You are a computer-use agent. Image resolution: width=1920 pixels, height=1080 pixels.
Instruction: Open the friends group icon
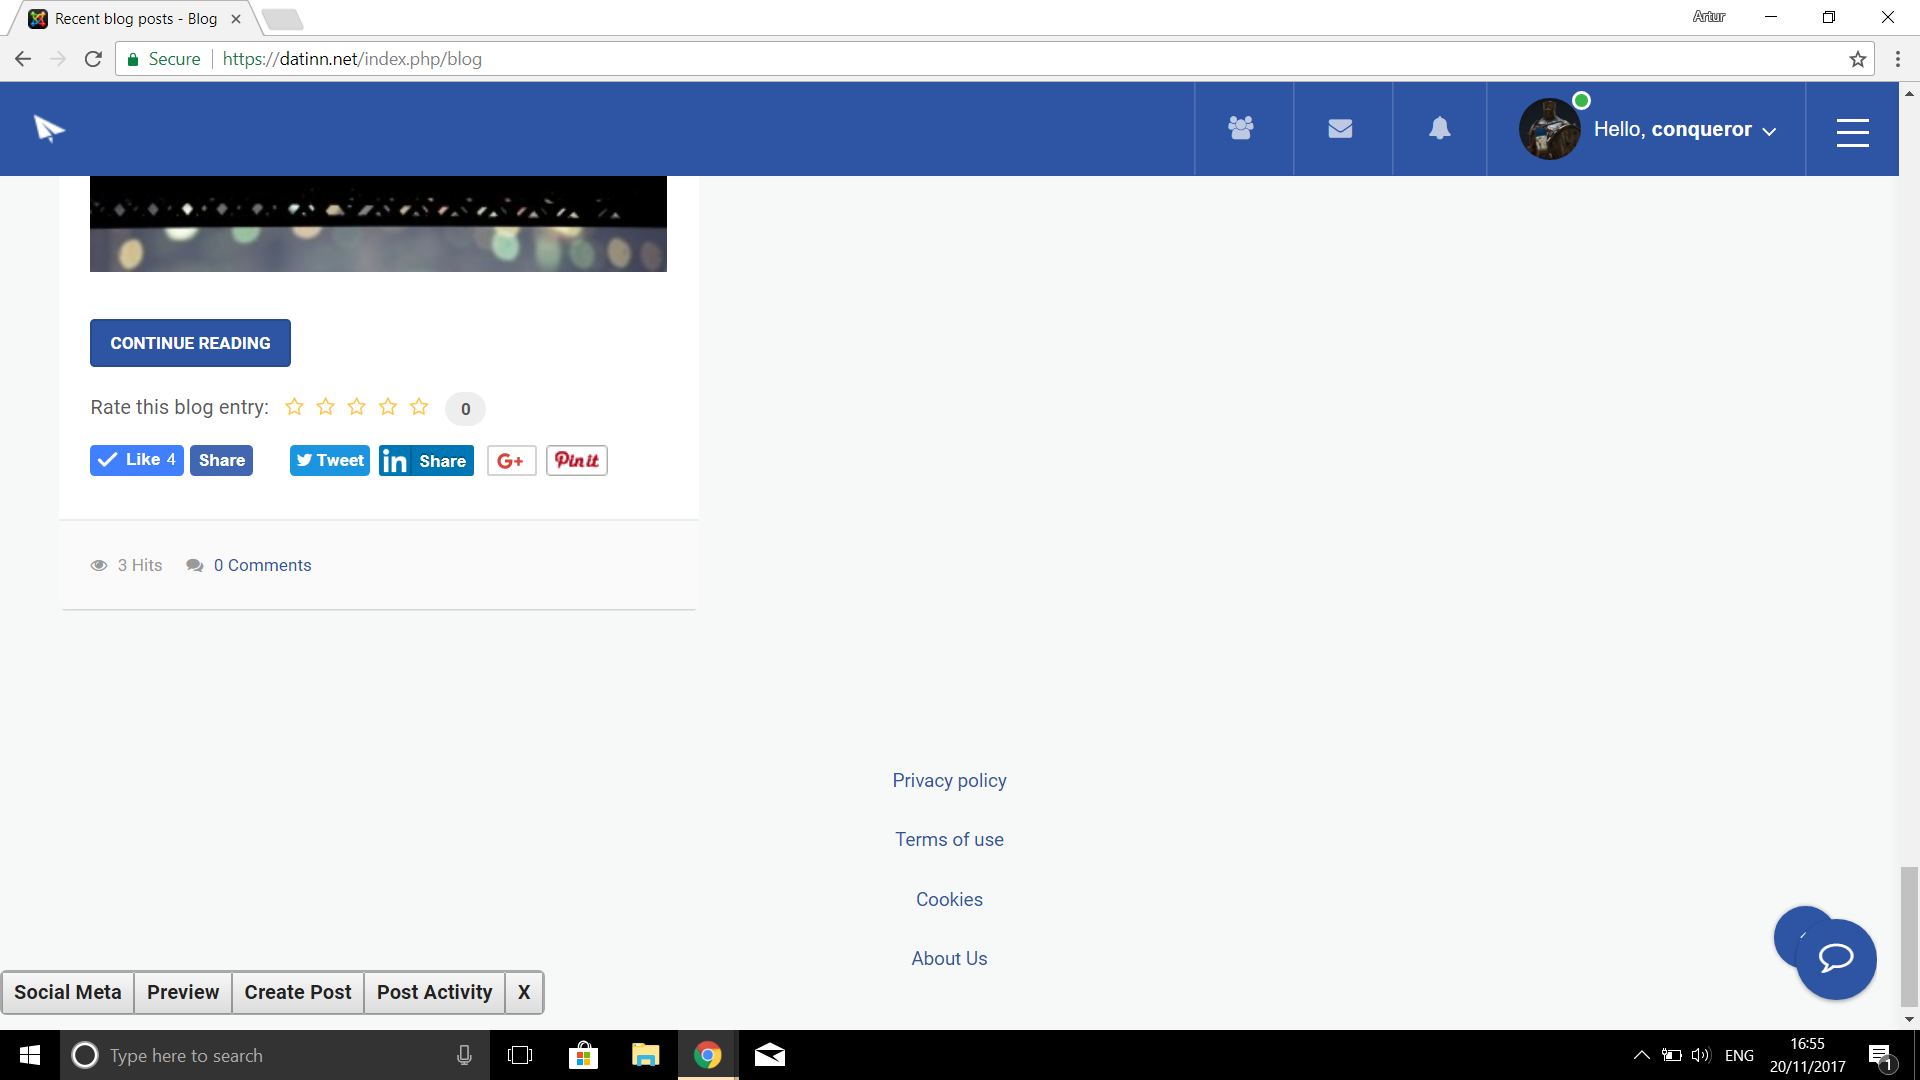pyautogui.click(x=1241, y=128)
